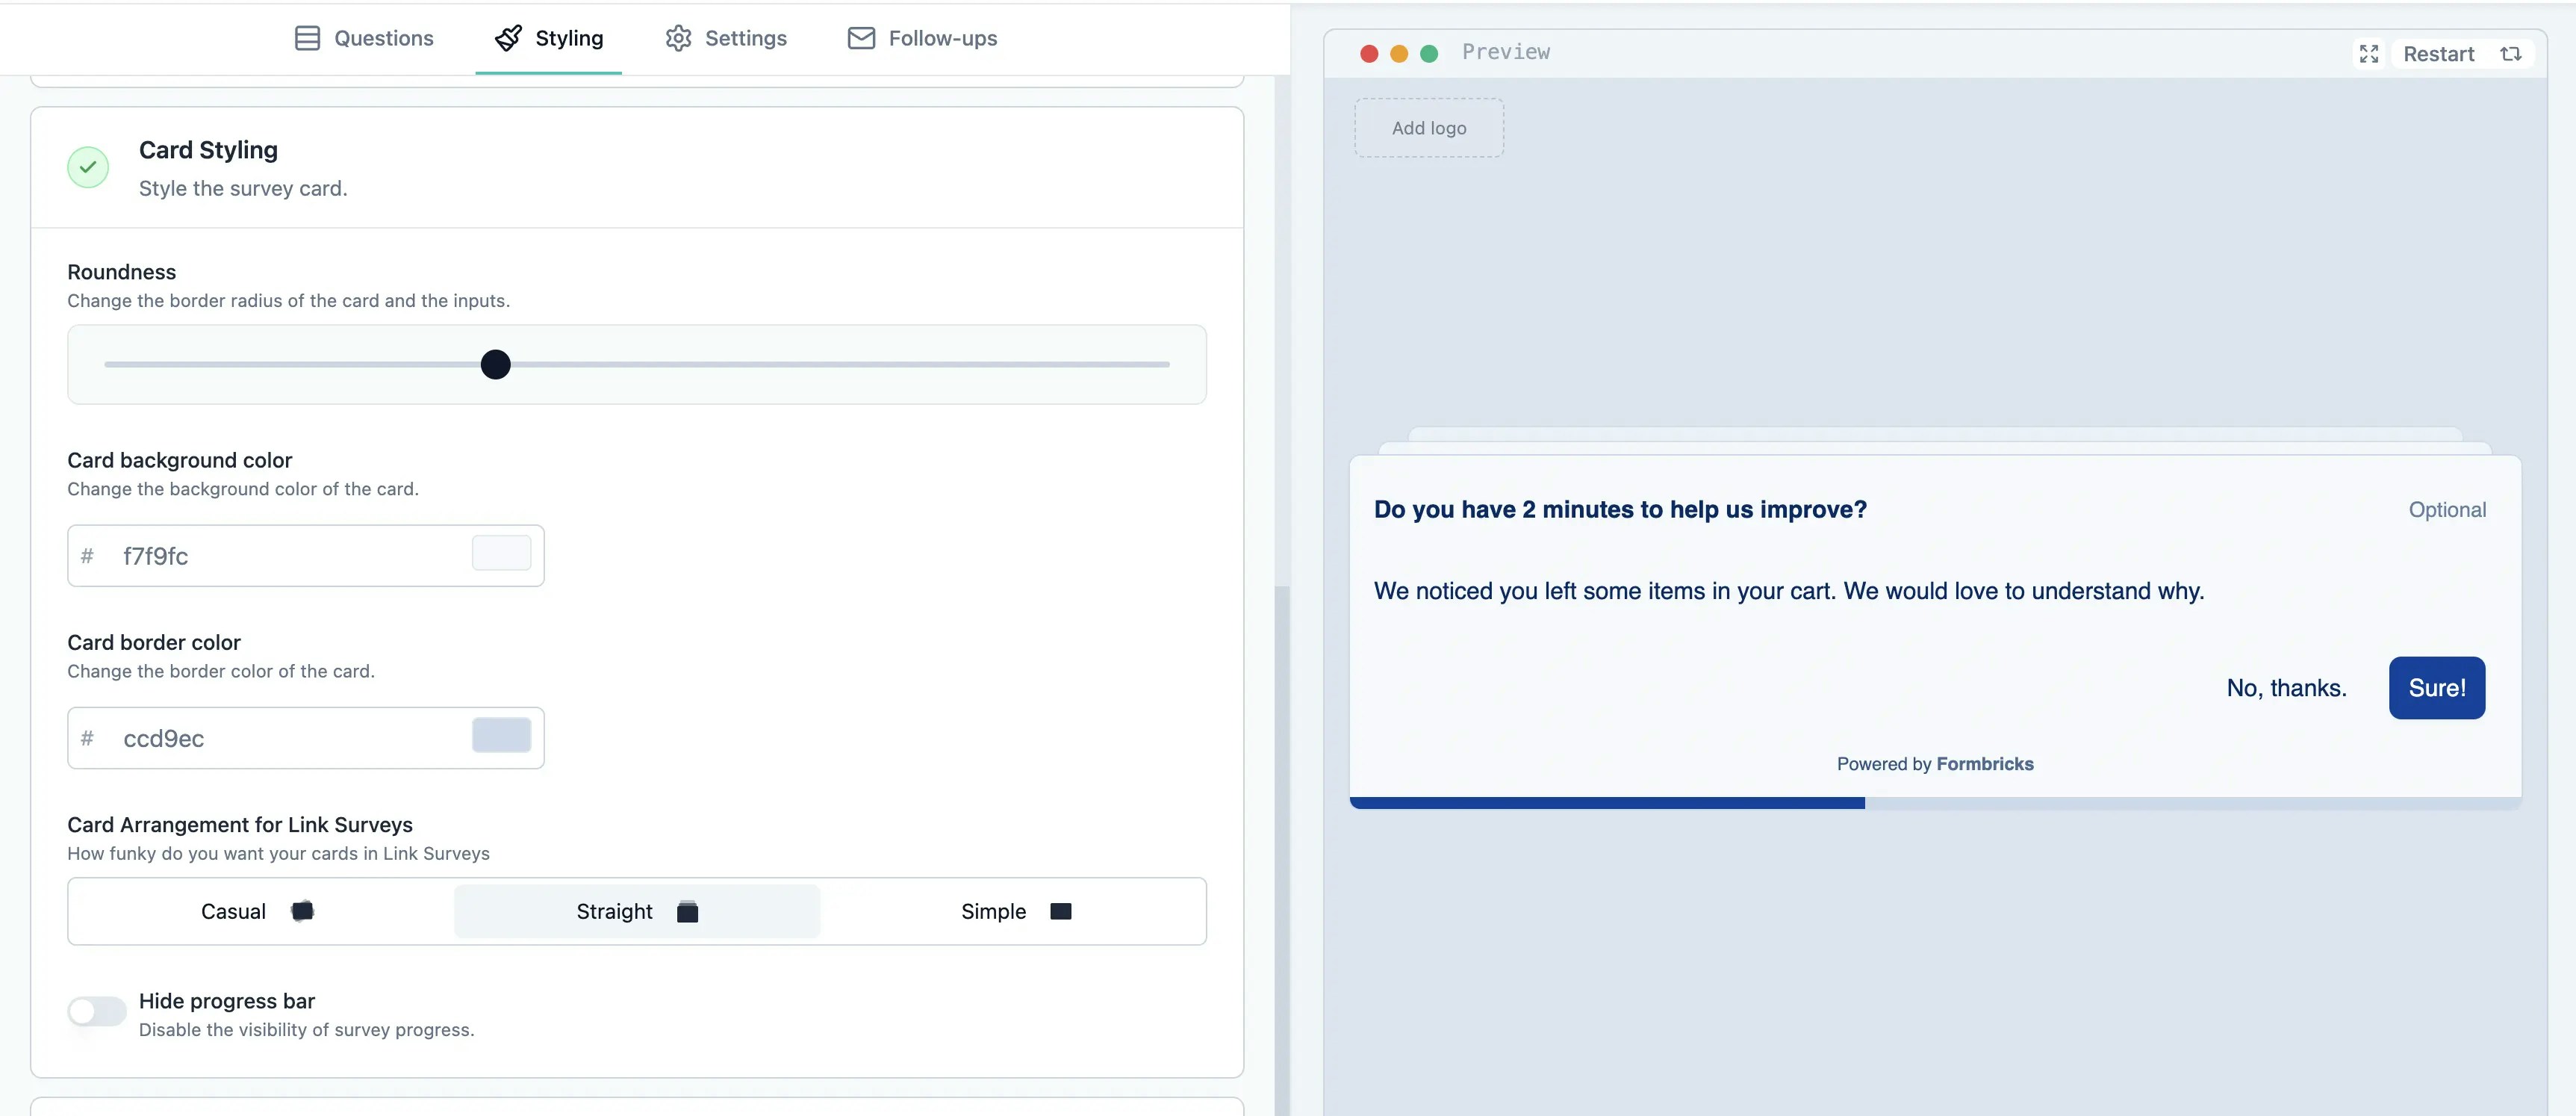The image size is (2576, 1116).
Task: Toggle the Hide progress bar switch
Action: pos(97,1011)
